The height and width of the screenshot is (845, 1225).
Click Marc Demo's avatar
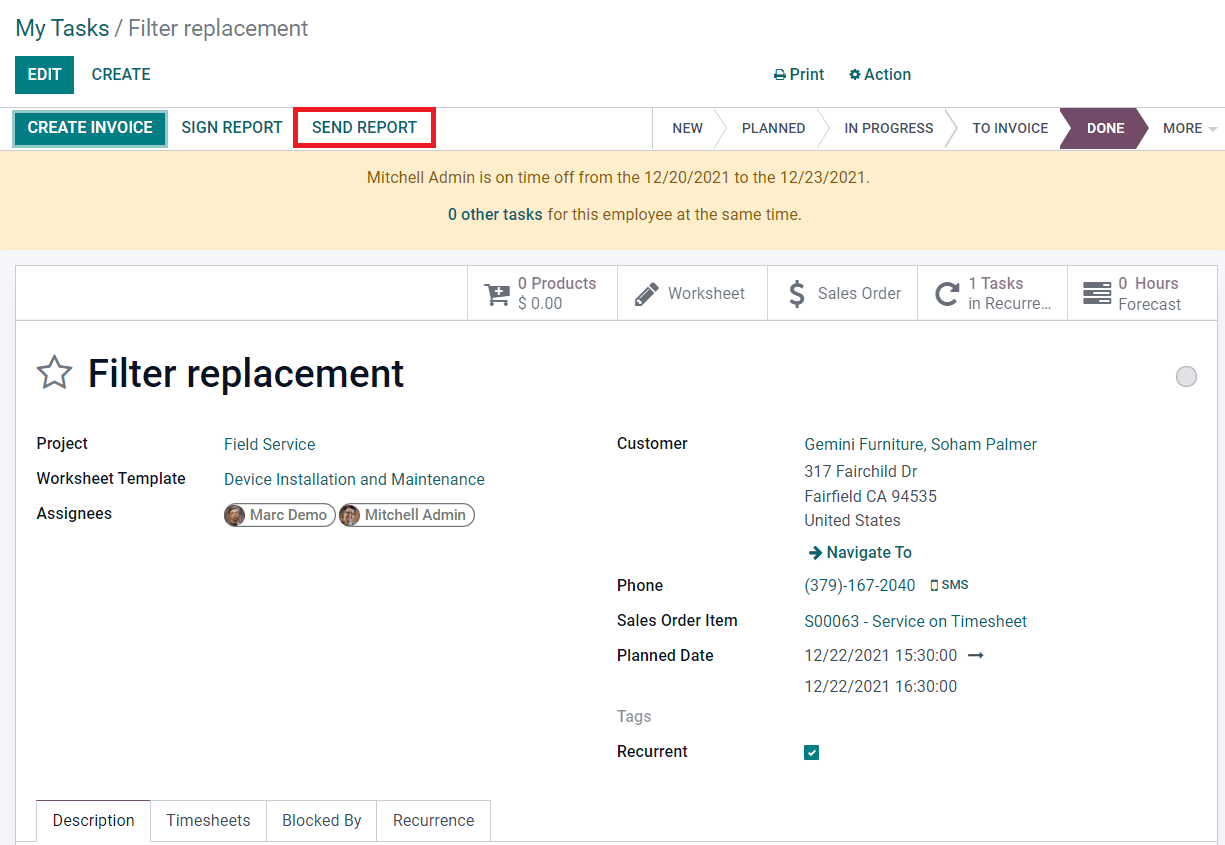click(235, 515)
